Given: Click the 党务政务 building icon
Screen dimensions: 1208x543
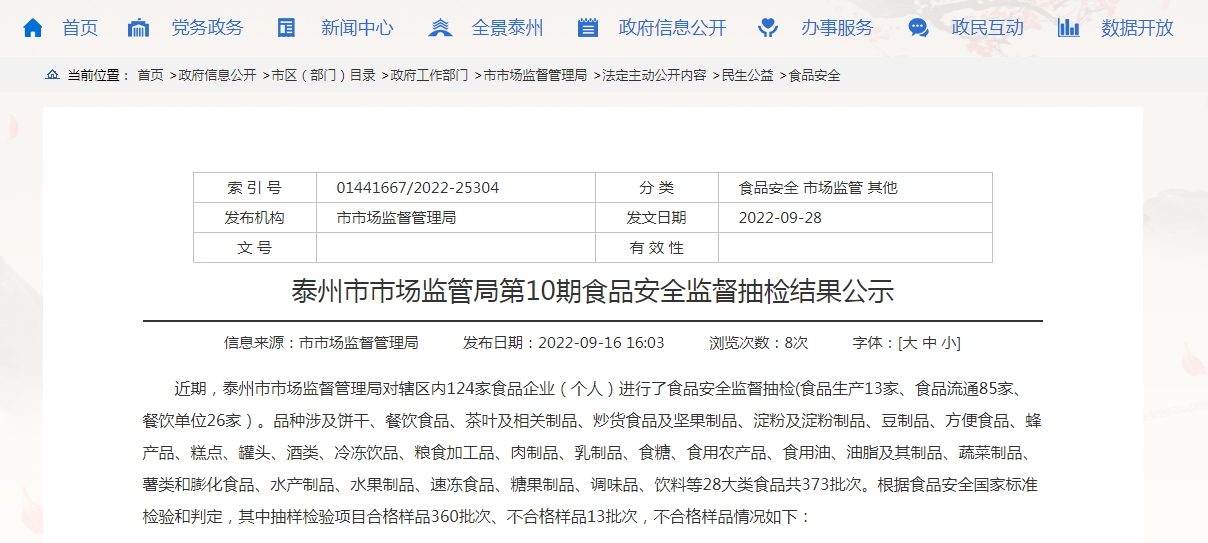Looking at the screenshot, I should 139,28.
